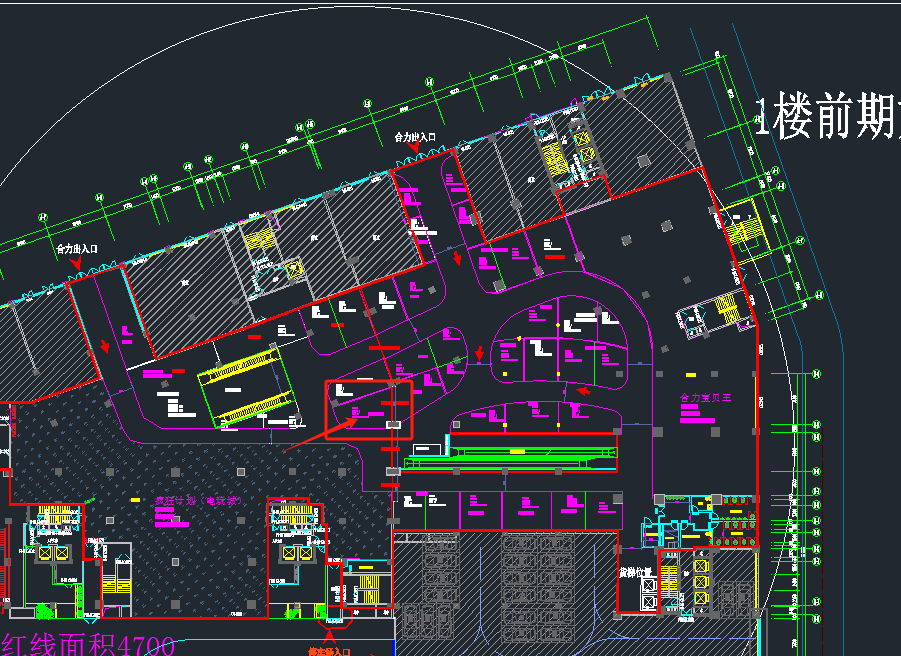Select the red rectangle highlight box
Image resolution: width=901 pixels, height=656 pixels.
369,409
